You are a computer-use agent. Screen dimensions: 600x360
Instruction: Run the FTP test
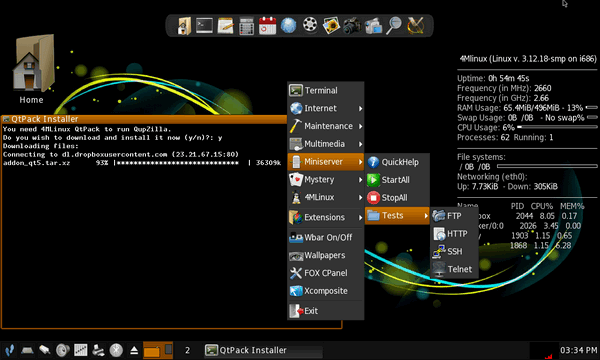[x=454, y=216]
